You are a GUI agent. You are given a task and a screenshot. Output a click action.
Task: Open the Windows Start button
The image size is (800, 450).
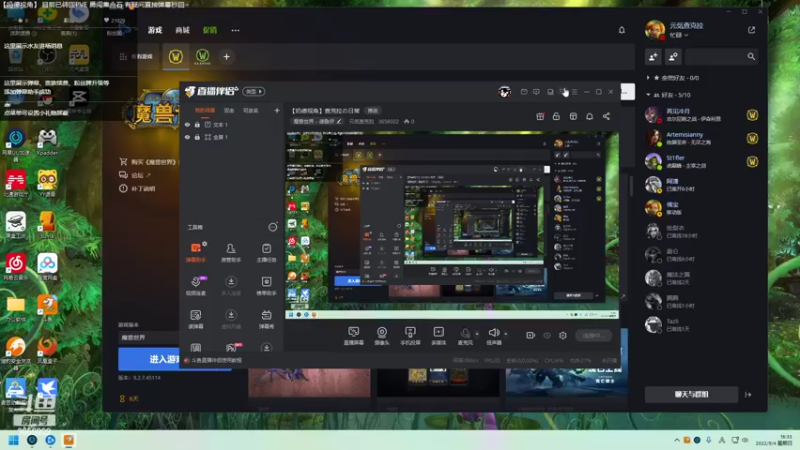(14, 440)
